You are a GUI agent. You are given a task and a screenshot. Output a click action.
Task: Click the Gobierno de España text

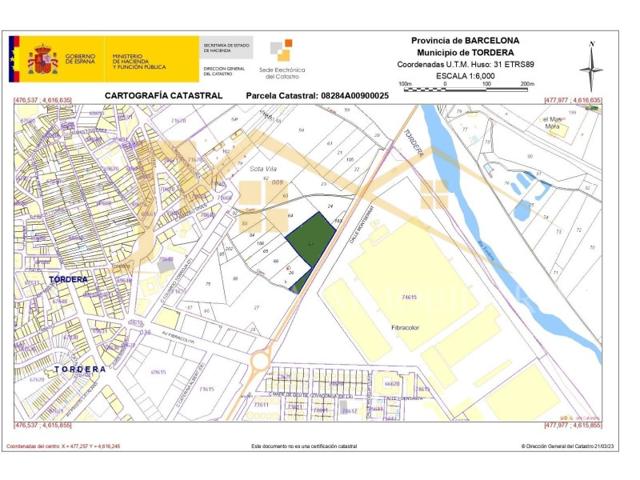[80, 59]
